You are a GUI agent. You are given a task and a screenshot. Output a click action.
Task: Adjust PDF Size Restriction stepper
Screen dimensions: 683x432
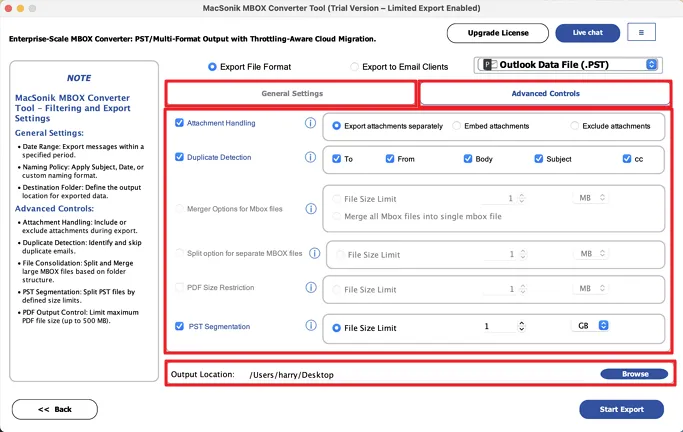pyautogui.click(x=523, y=289)
